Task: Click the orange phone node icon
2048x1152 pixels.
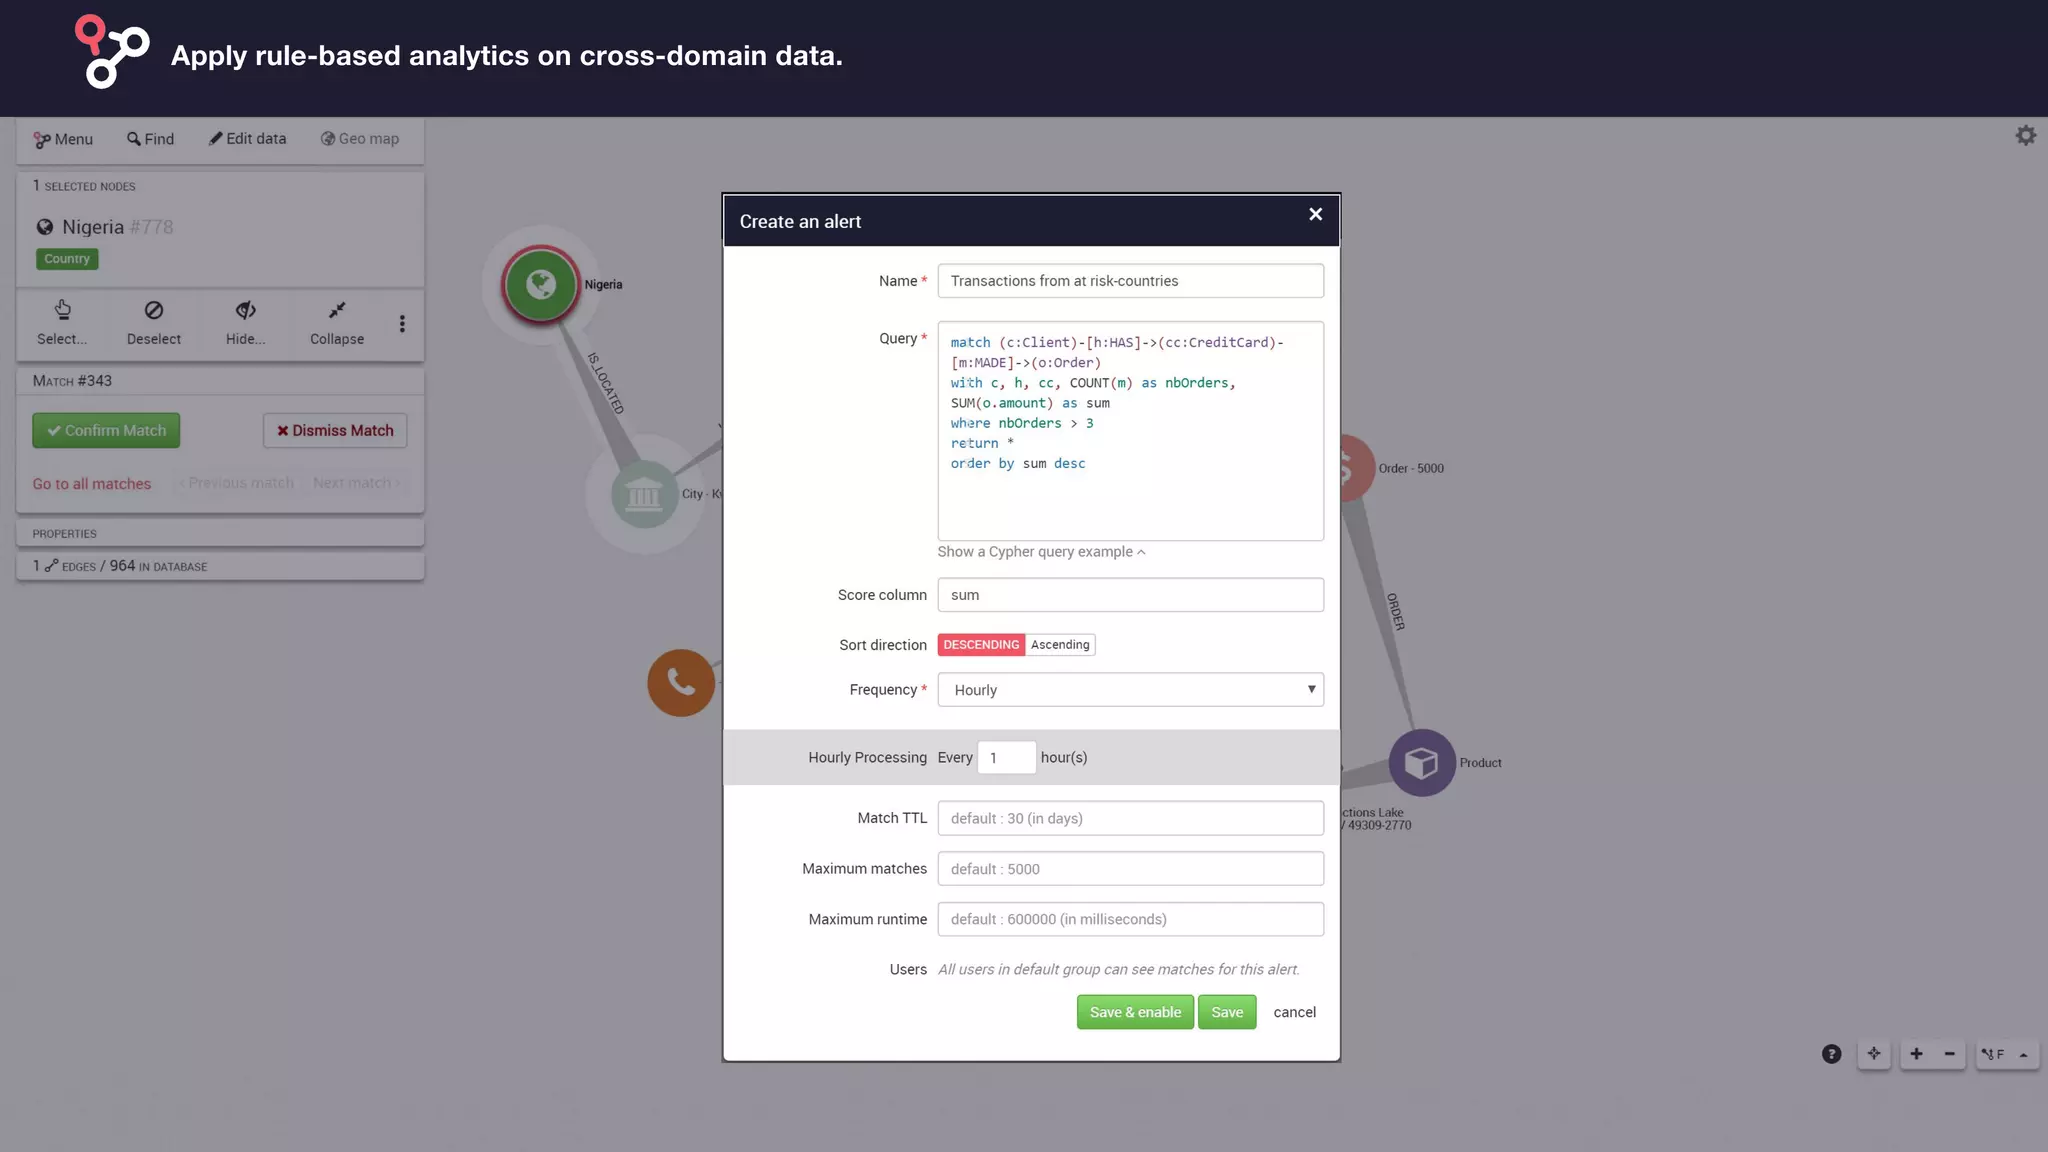Action: [681, 683]
